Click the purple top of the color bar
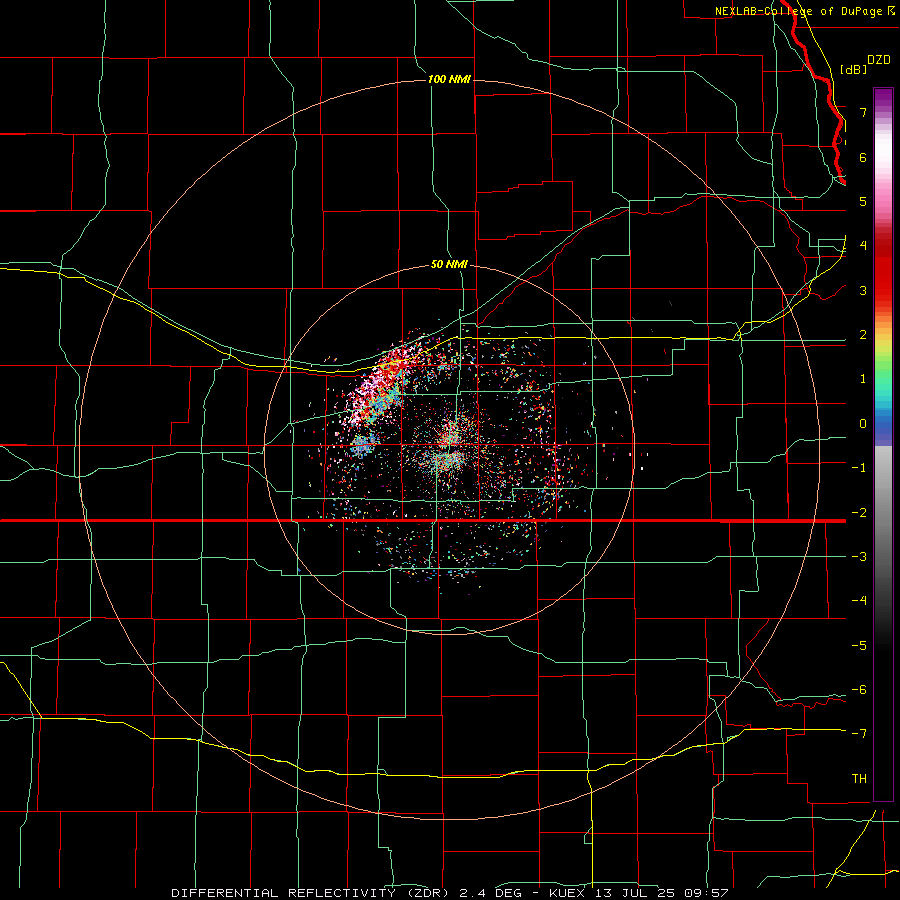This screenshot has height=900, width=900. [883, 98]
